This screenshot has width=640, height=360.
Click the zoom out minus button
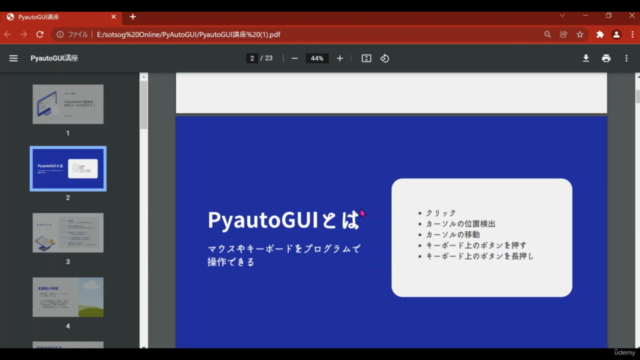pos(294,58)
